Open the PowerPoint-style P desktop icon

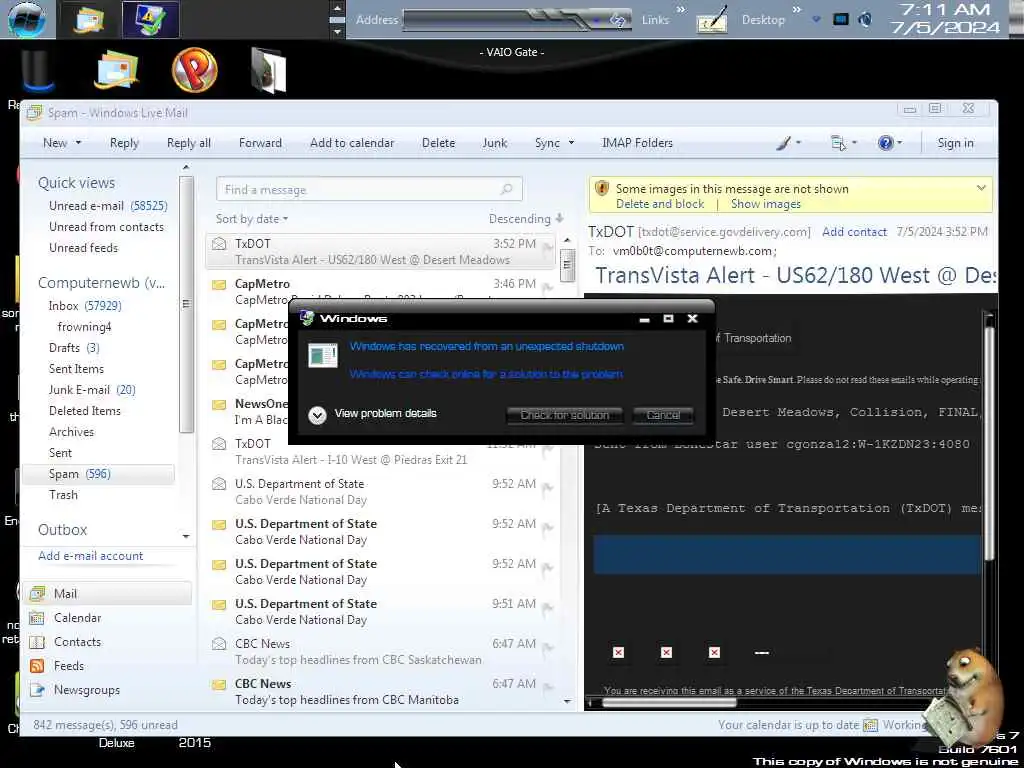tap(195, 70)
